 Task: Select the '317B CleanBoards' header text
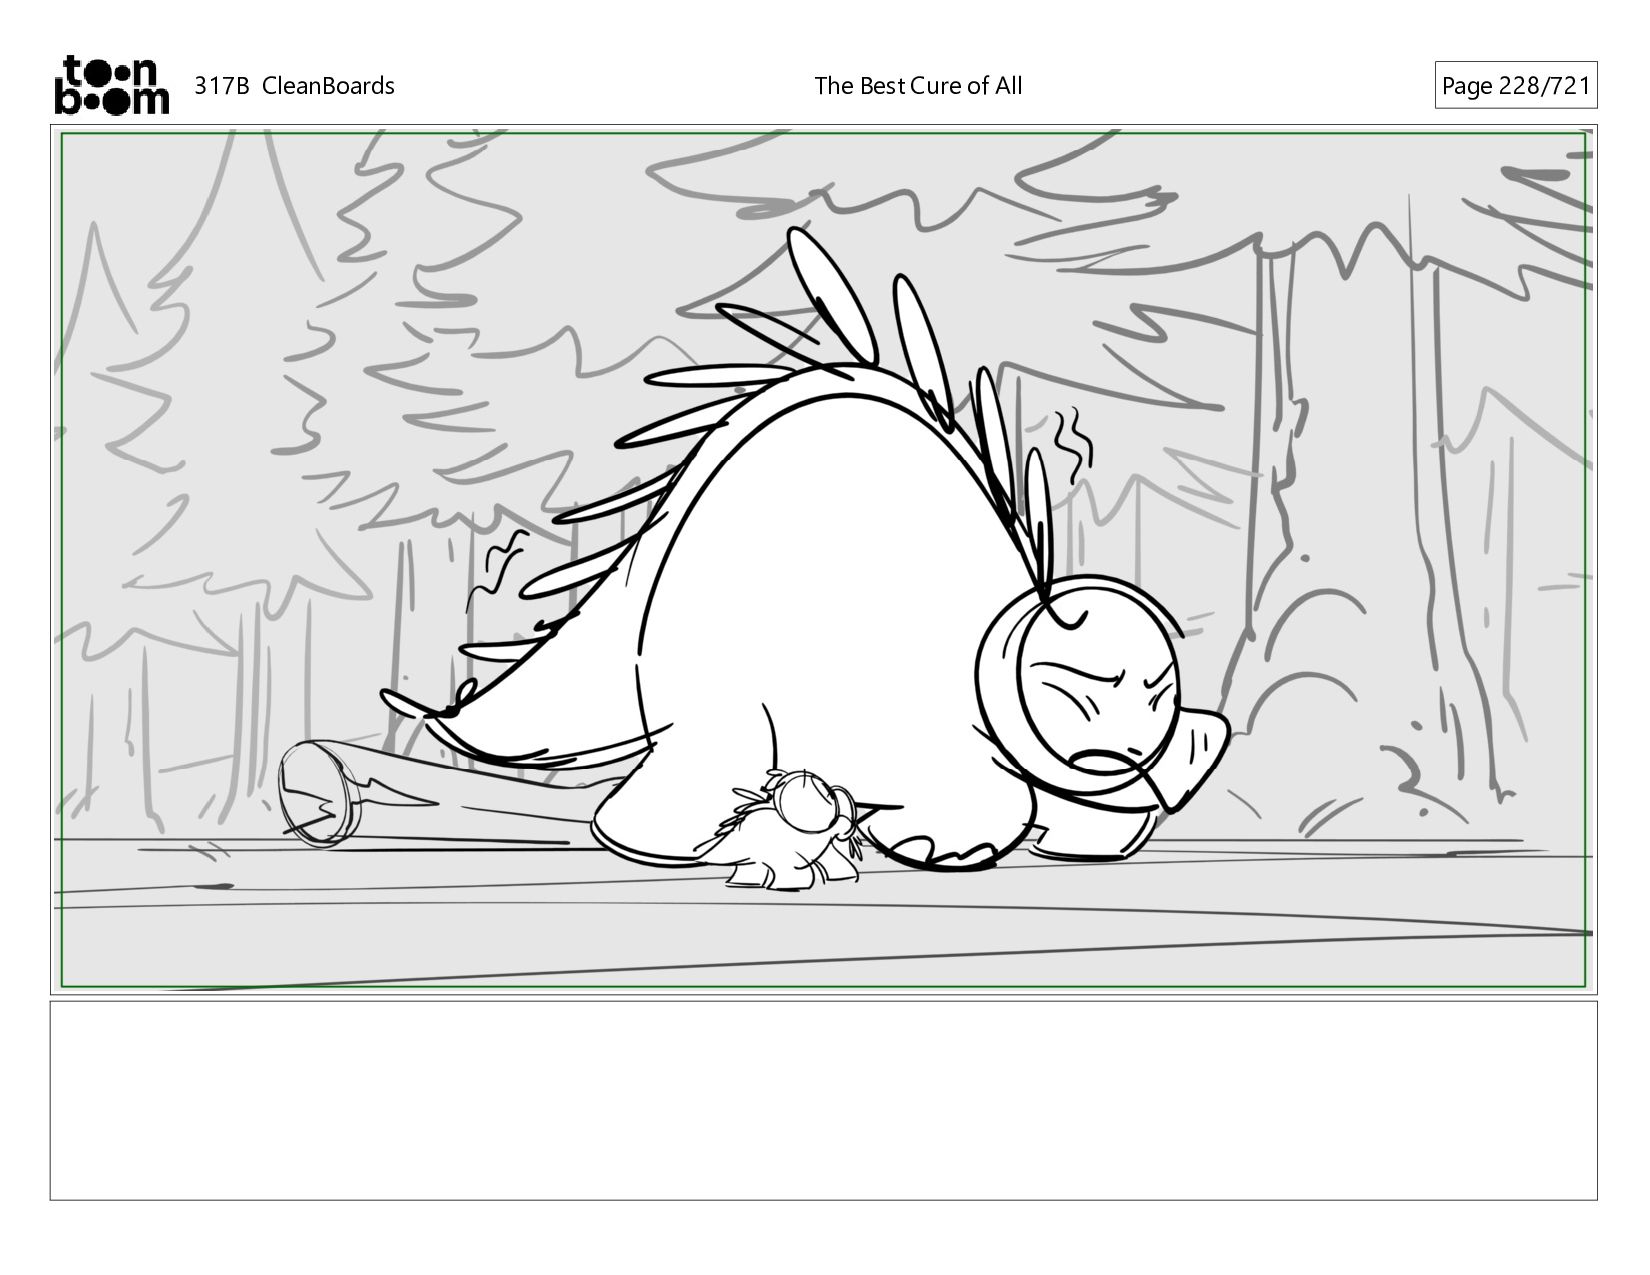294,86
